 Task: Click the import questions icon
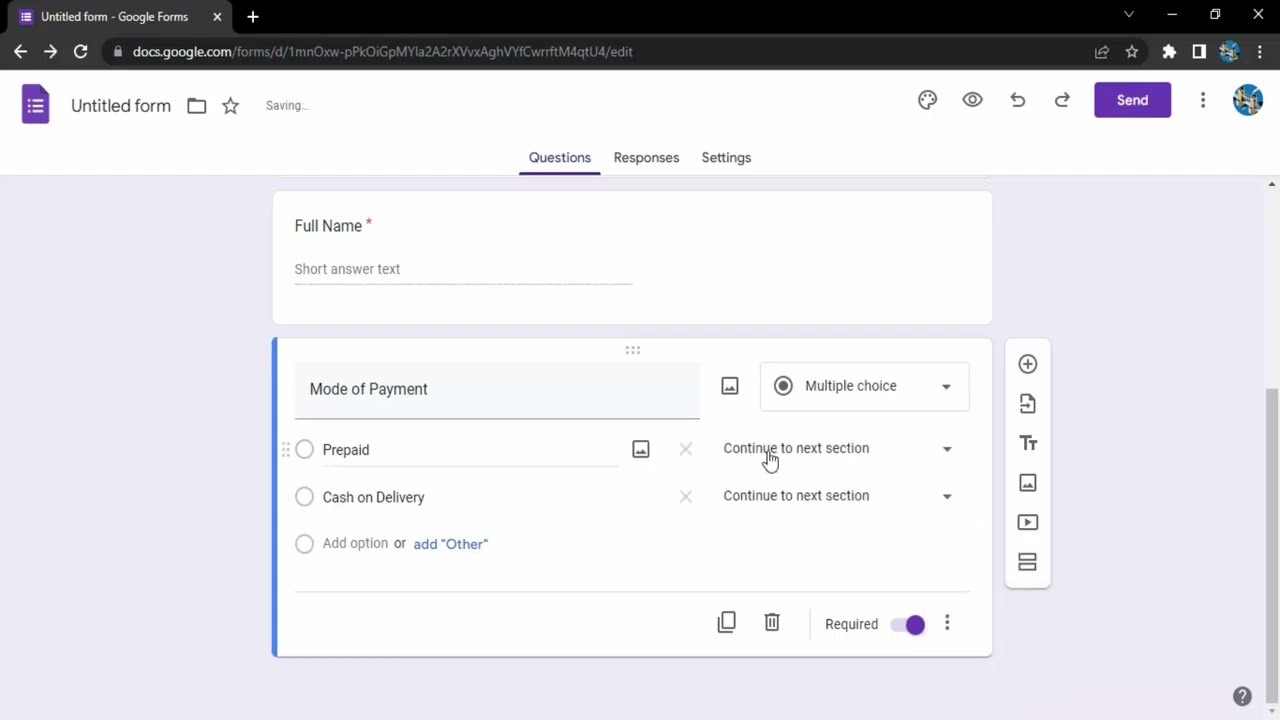[1027, 404]
